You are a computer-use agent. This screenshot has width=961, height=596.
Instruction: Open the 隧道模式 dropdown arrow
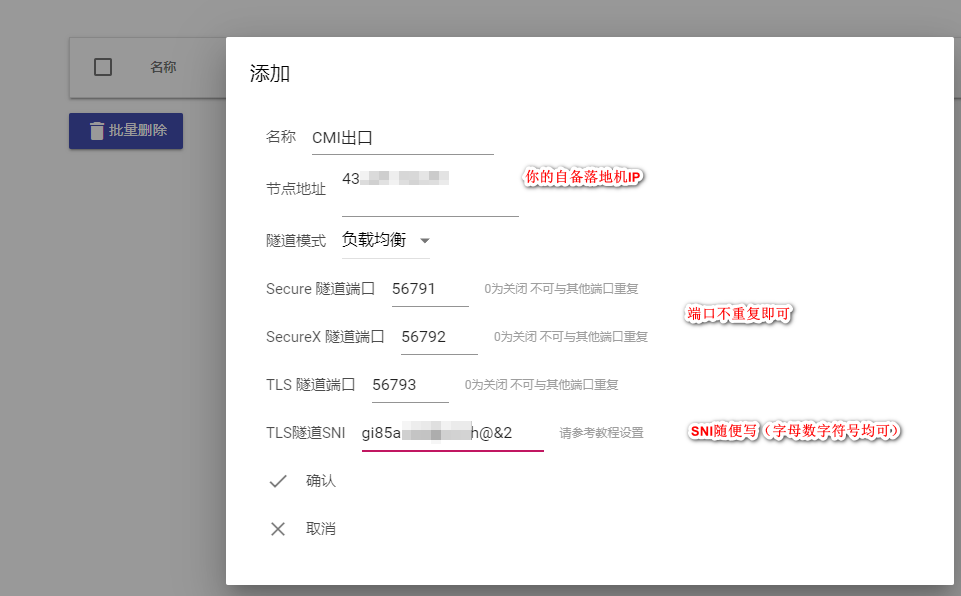pos(425,240)
